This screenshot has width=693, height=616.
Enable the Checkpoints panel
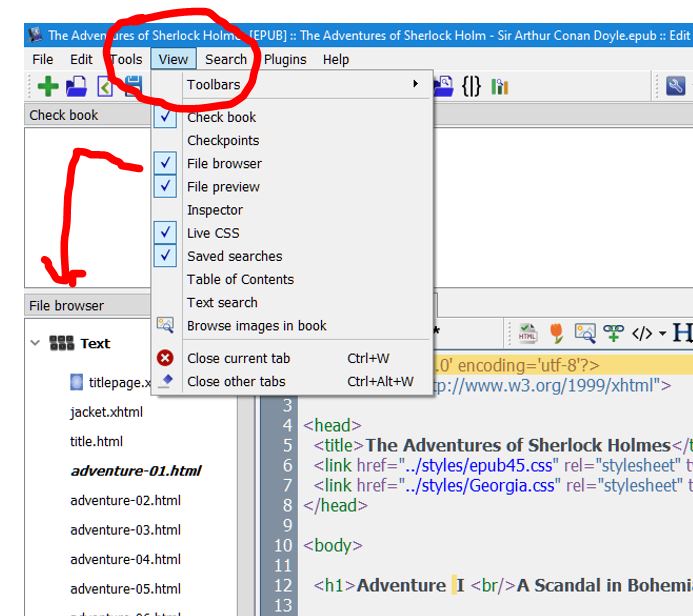[223, 140]
